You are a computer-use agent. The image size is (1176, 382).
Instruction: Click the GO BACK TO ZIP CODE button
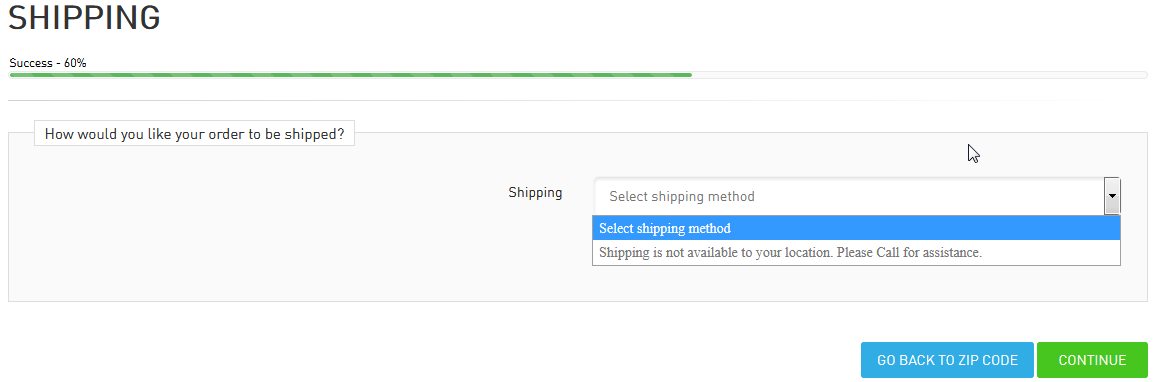click(947, 360)
